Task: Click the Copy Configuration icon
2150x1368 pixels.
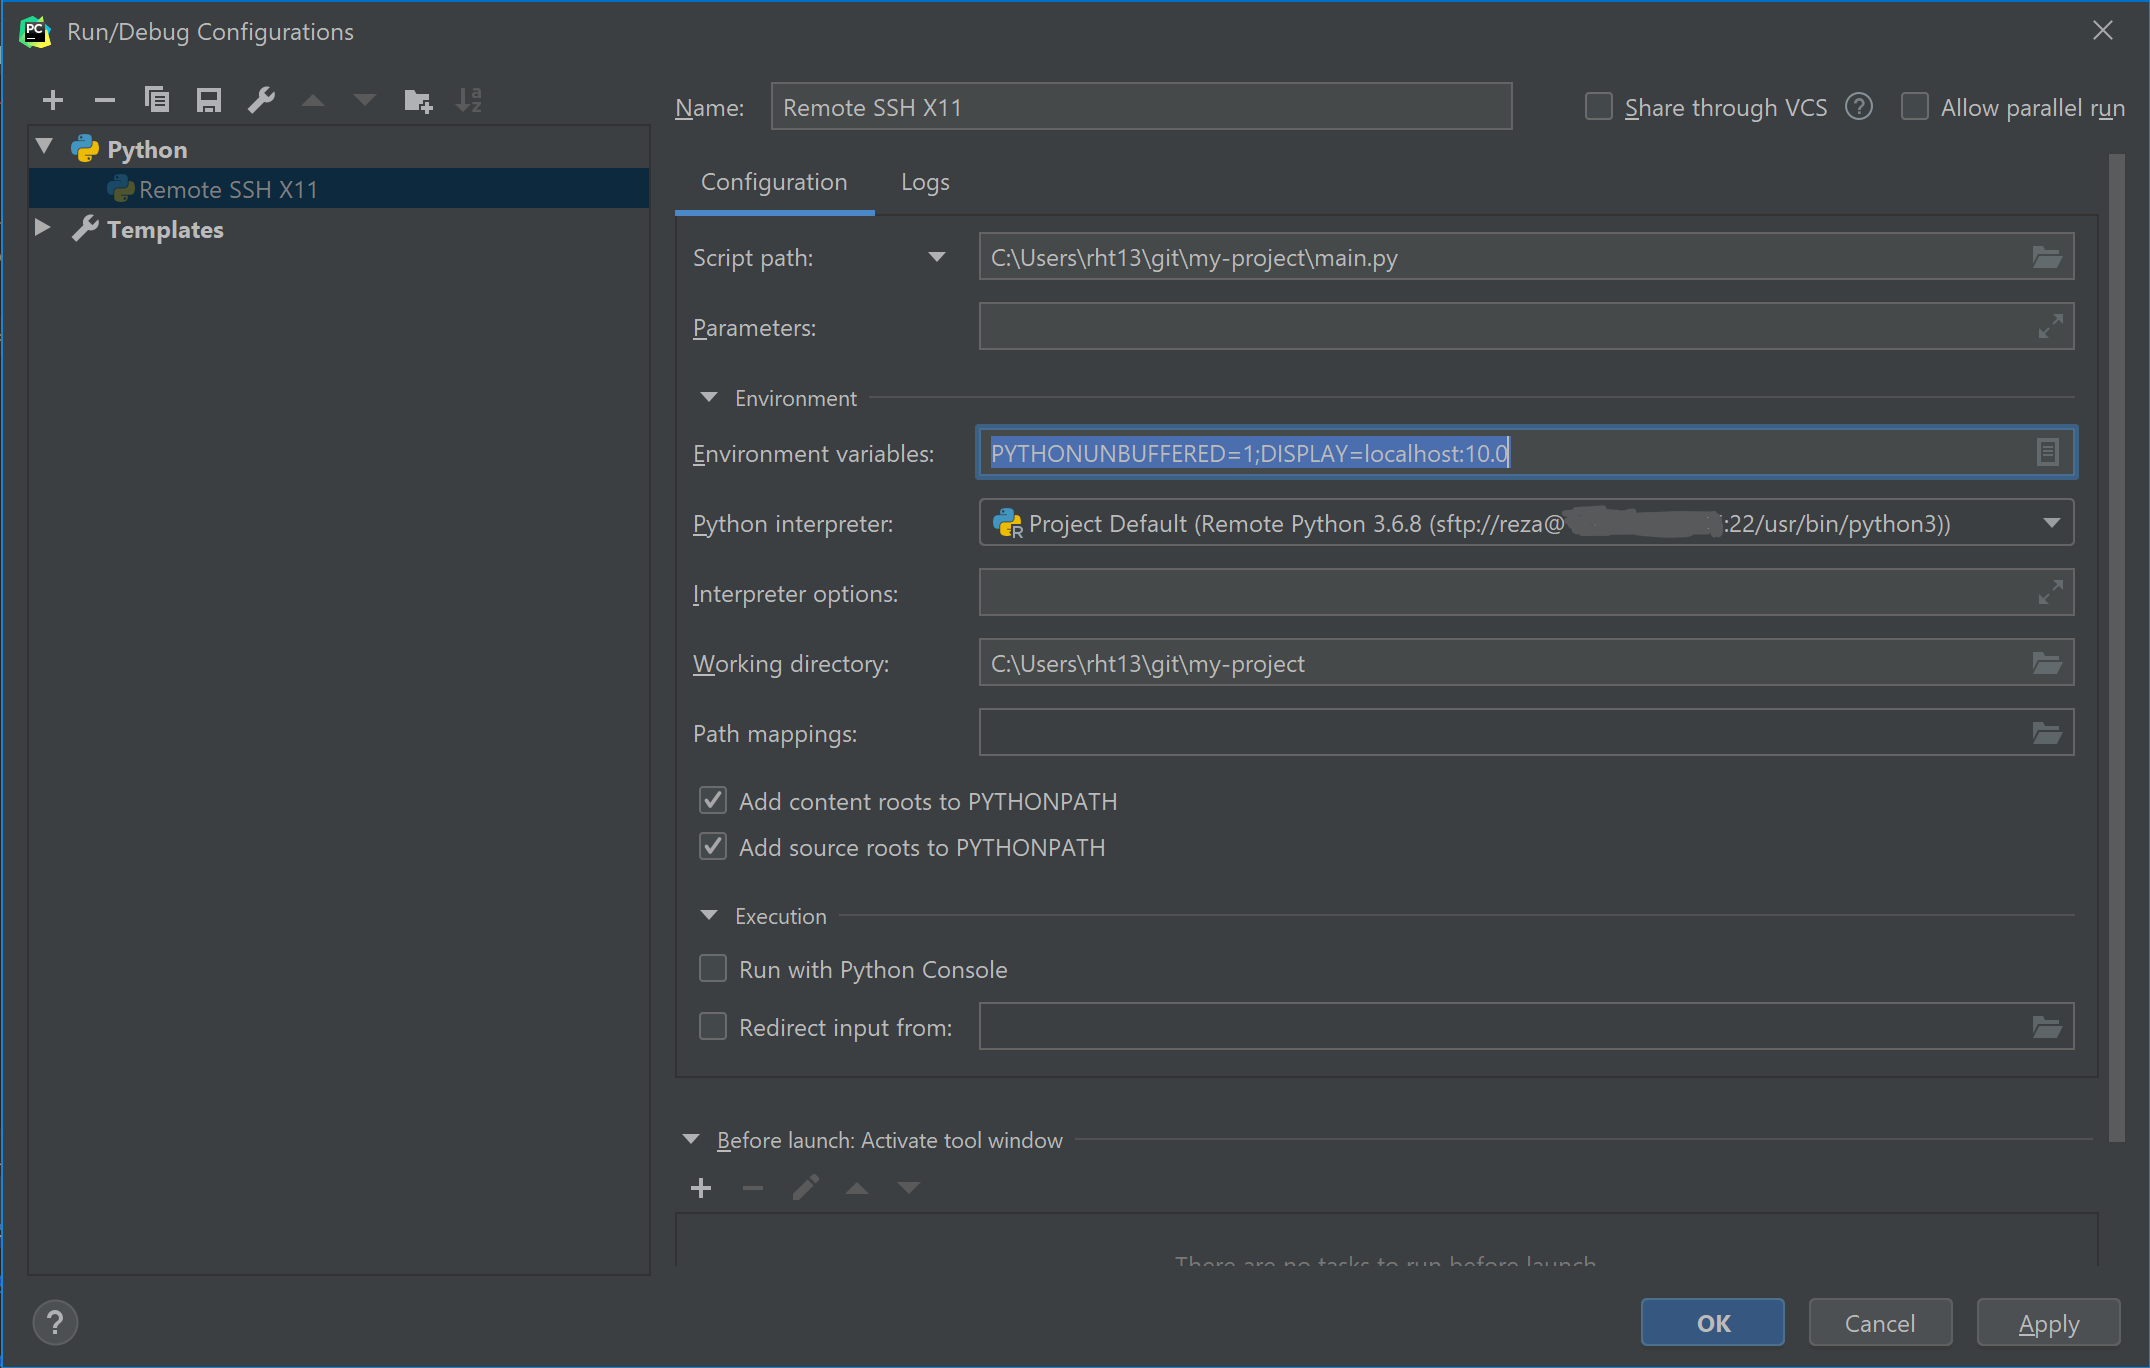Action: click(157, 100)
